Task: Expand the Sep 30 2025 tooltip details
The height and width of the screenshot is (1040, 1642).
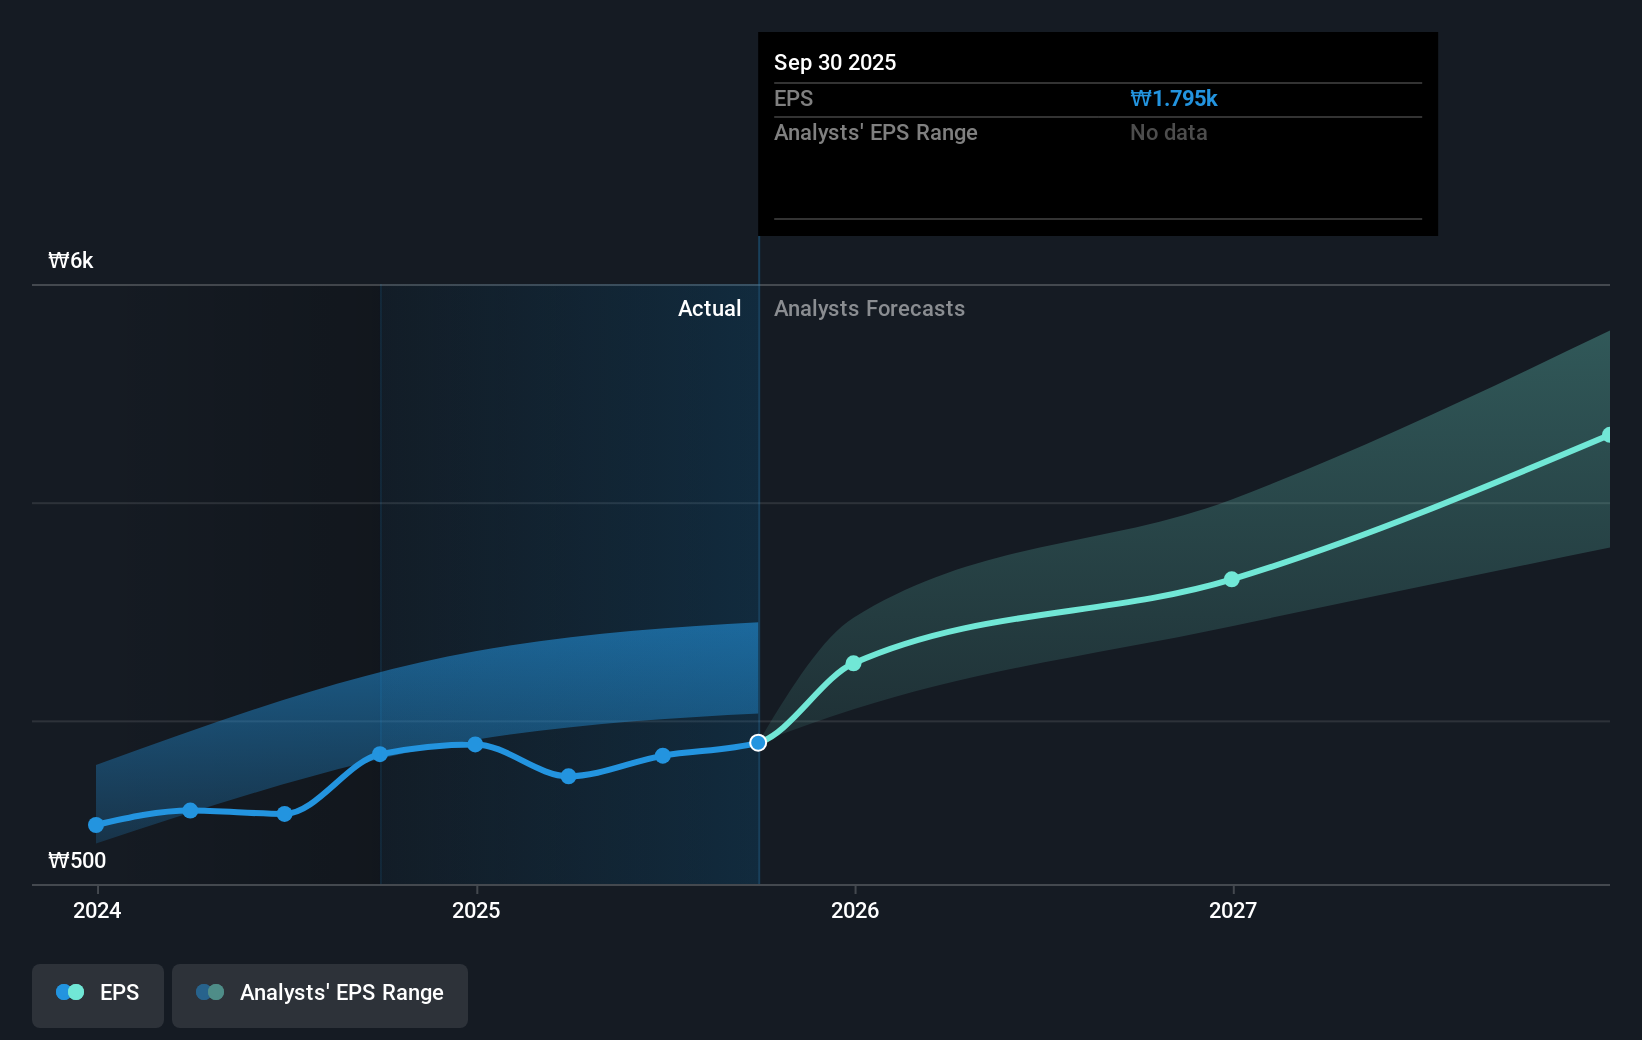Action: (x=1097, y=62)
